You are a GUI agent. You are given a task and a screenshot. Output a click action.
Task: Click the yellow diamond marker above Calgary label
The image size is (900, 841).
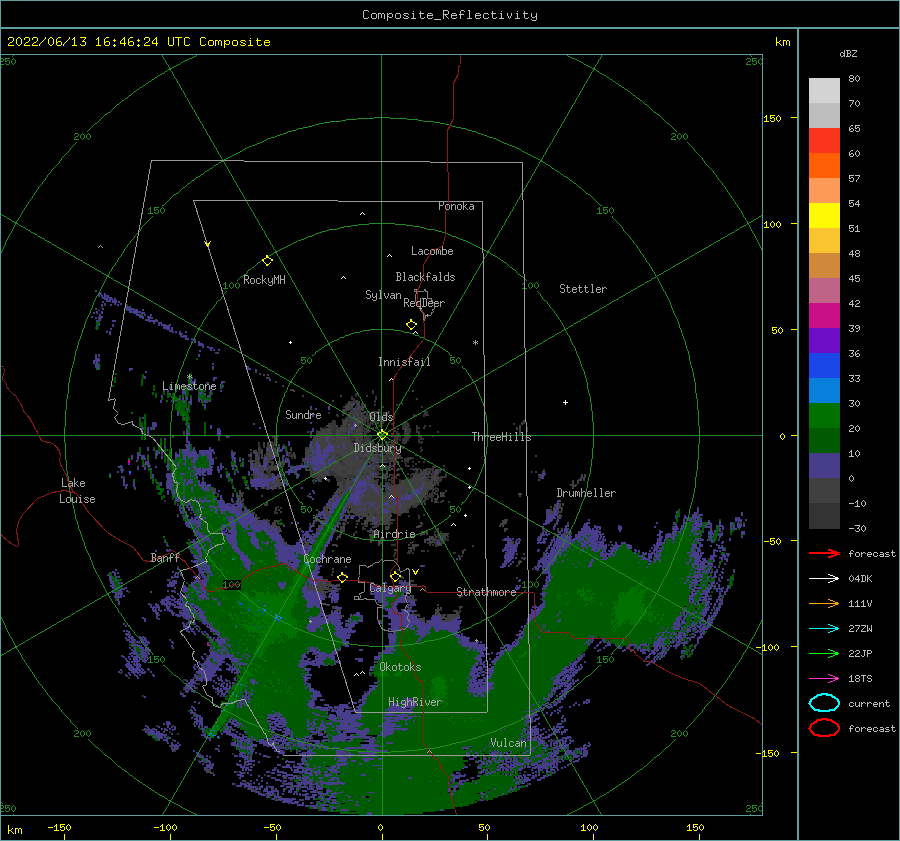pos(395,576)
